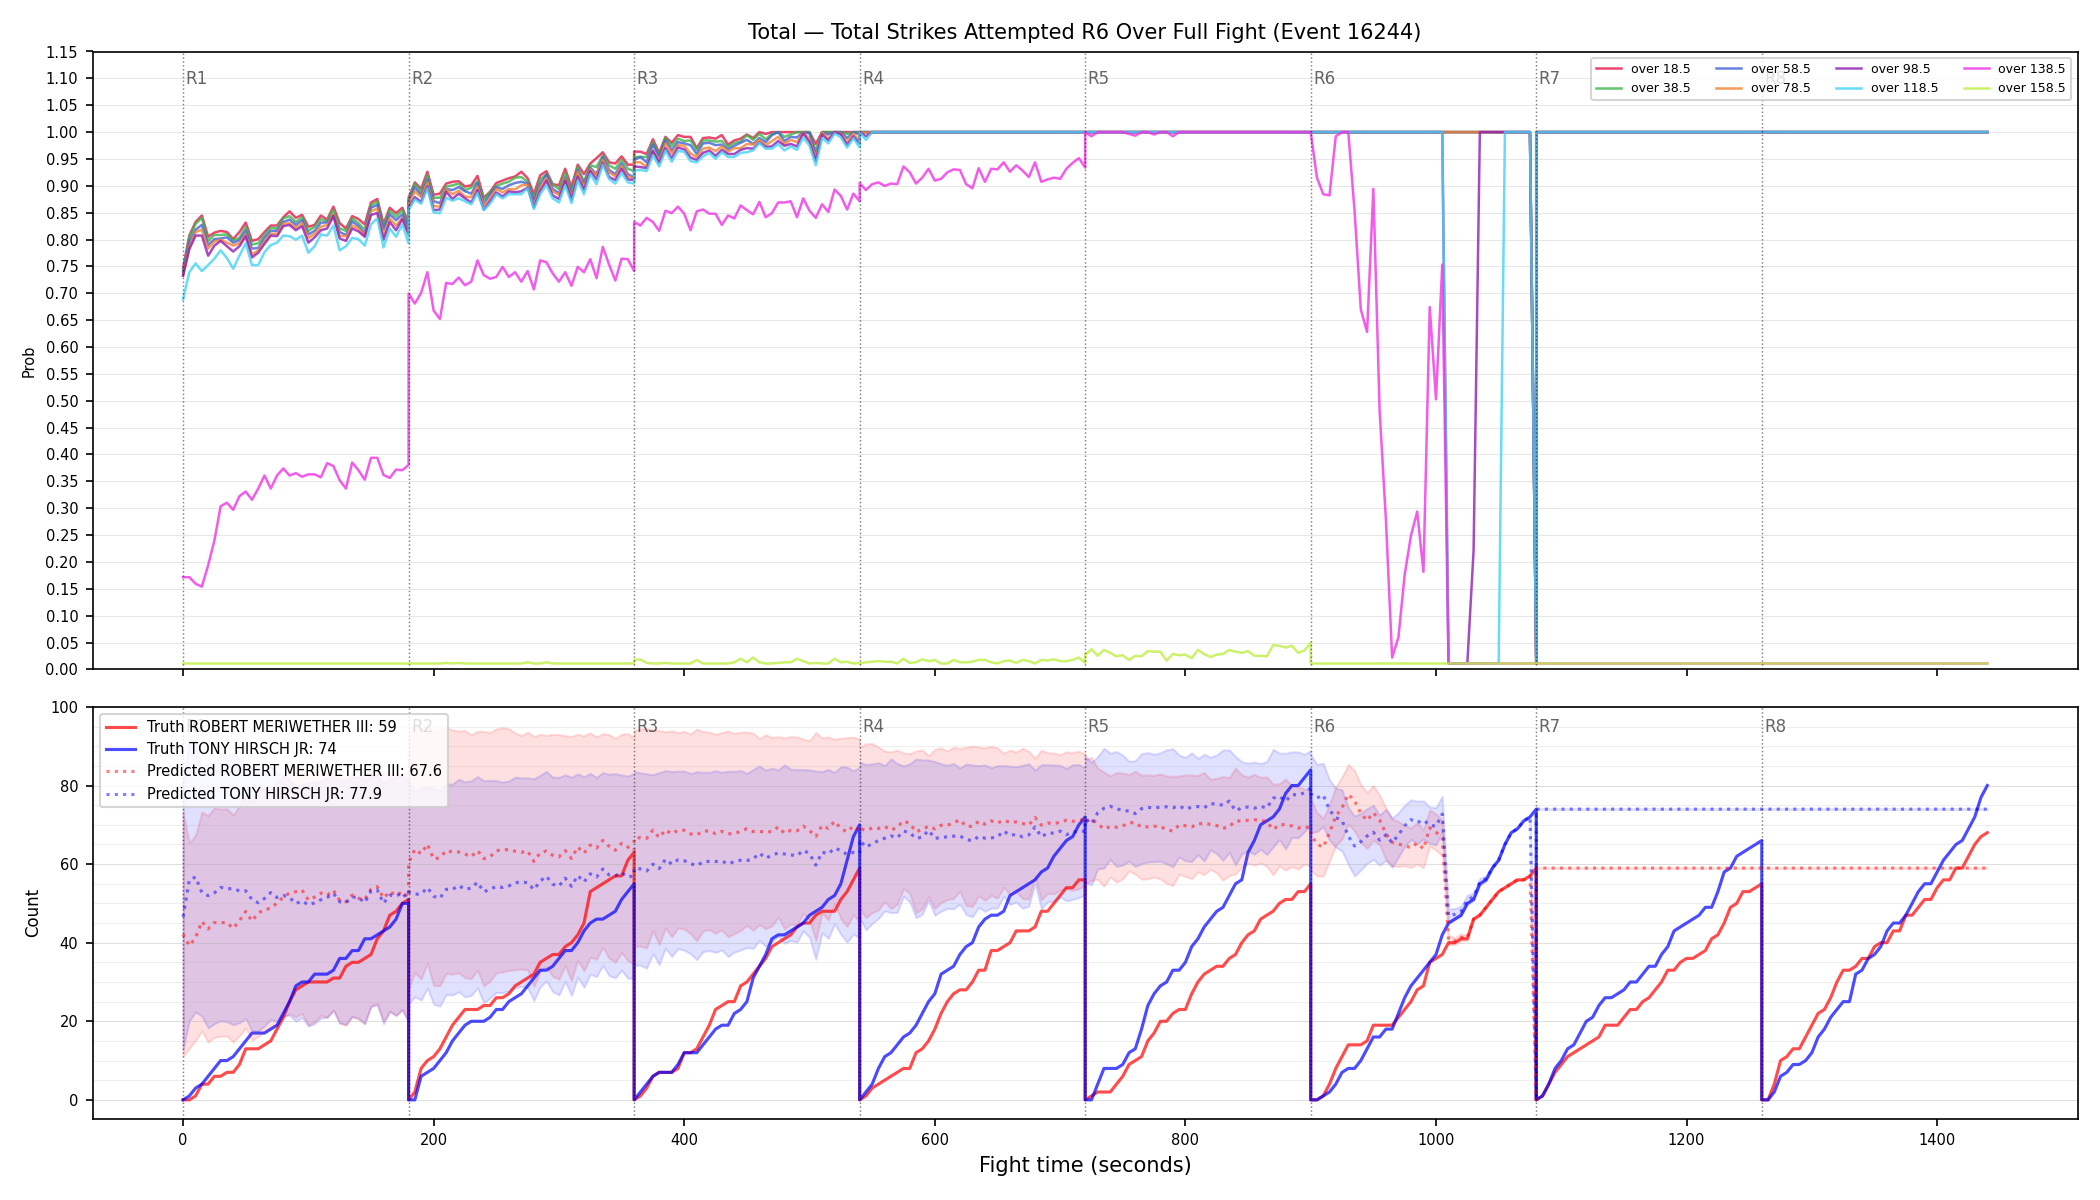Click the 1.00 tick on Prob axis
2100x1200 pixels.
61,133
